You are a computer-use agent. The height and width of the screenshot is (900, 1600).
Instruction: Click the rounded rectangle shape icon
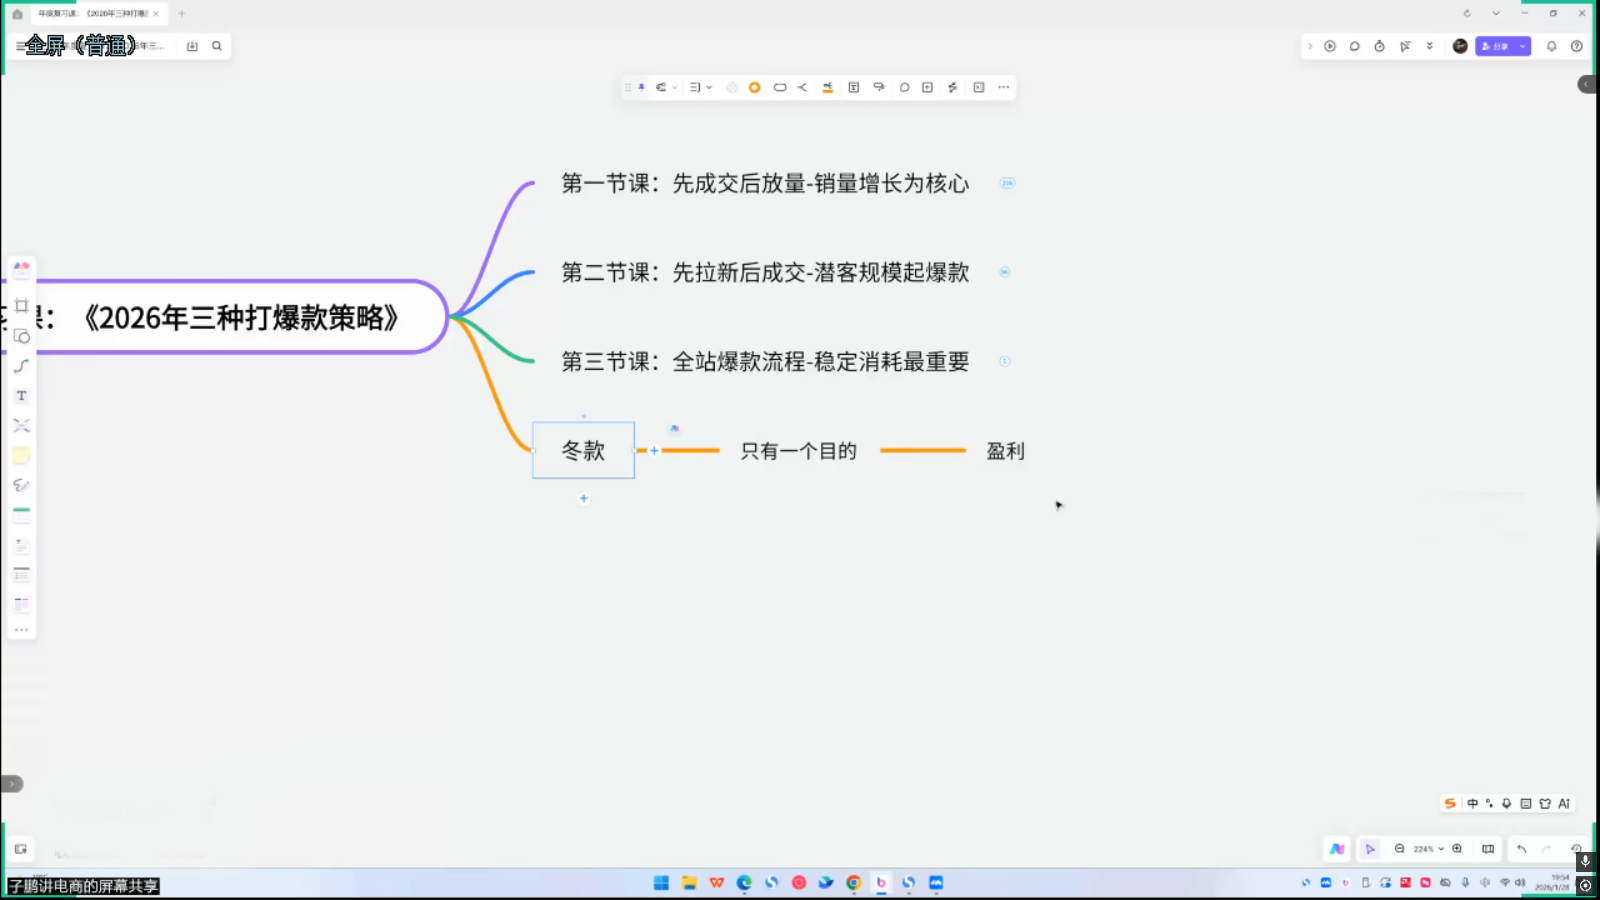tap(780, 87)
